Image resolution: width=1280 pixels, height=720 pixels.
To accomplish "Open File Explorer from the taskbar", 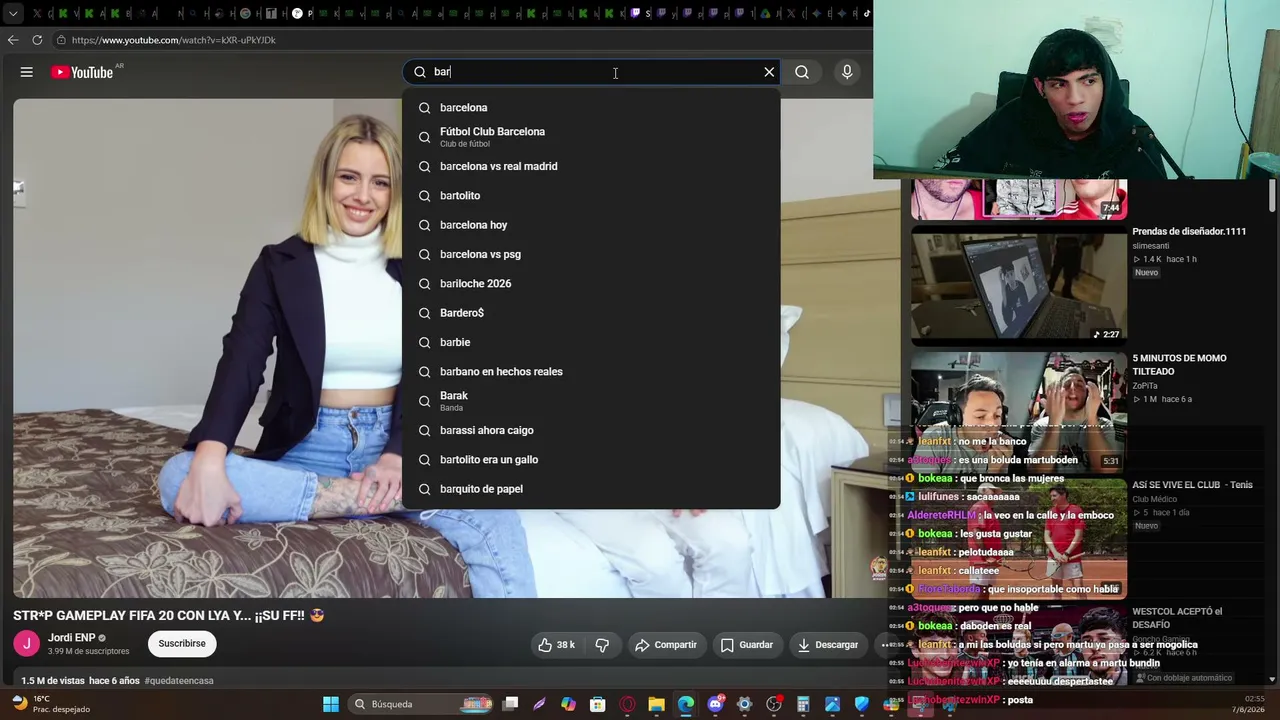I will click(656, 704).
